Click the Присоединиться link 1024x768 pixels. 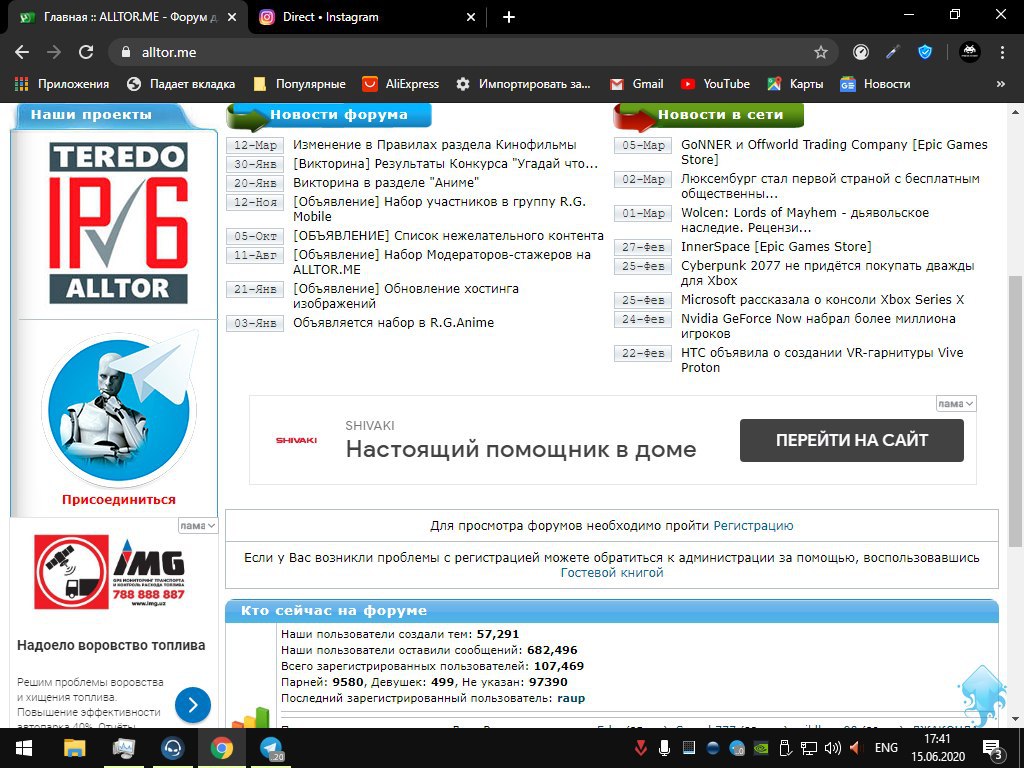click(x=119, y=500)
